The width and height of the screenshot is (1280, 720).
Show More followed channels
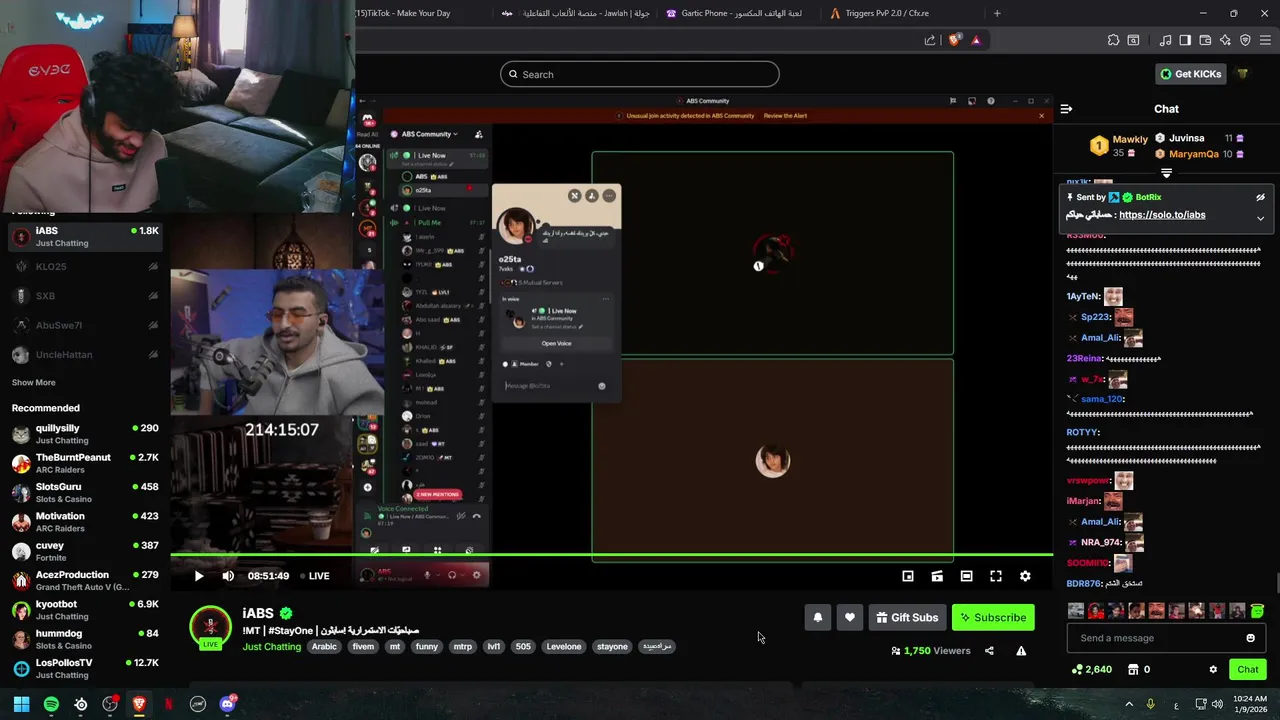click(x=33, y=383)
